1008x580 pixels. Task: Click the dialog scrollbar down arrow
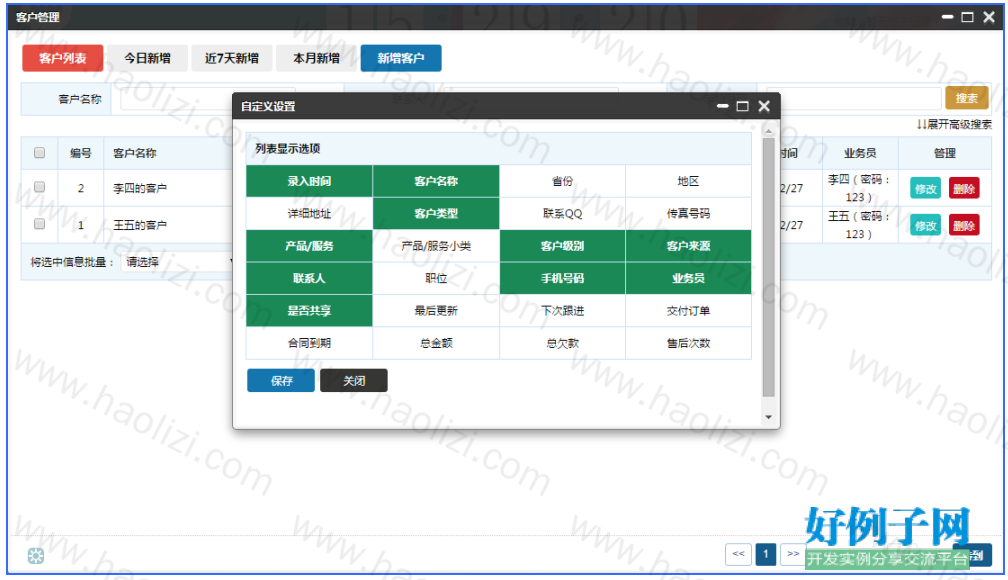768,417
